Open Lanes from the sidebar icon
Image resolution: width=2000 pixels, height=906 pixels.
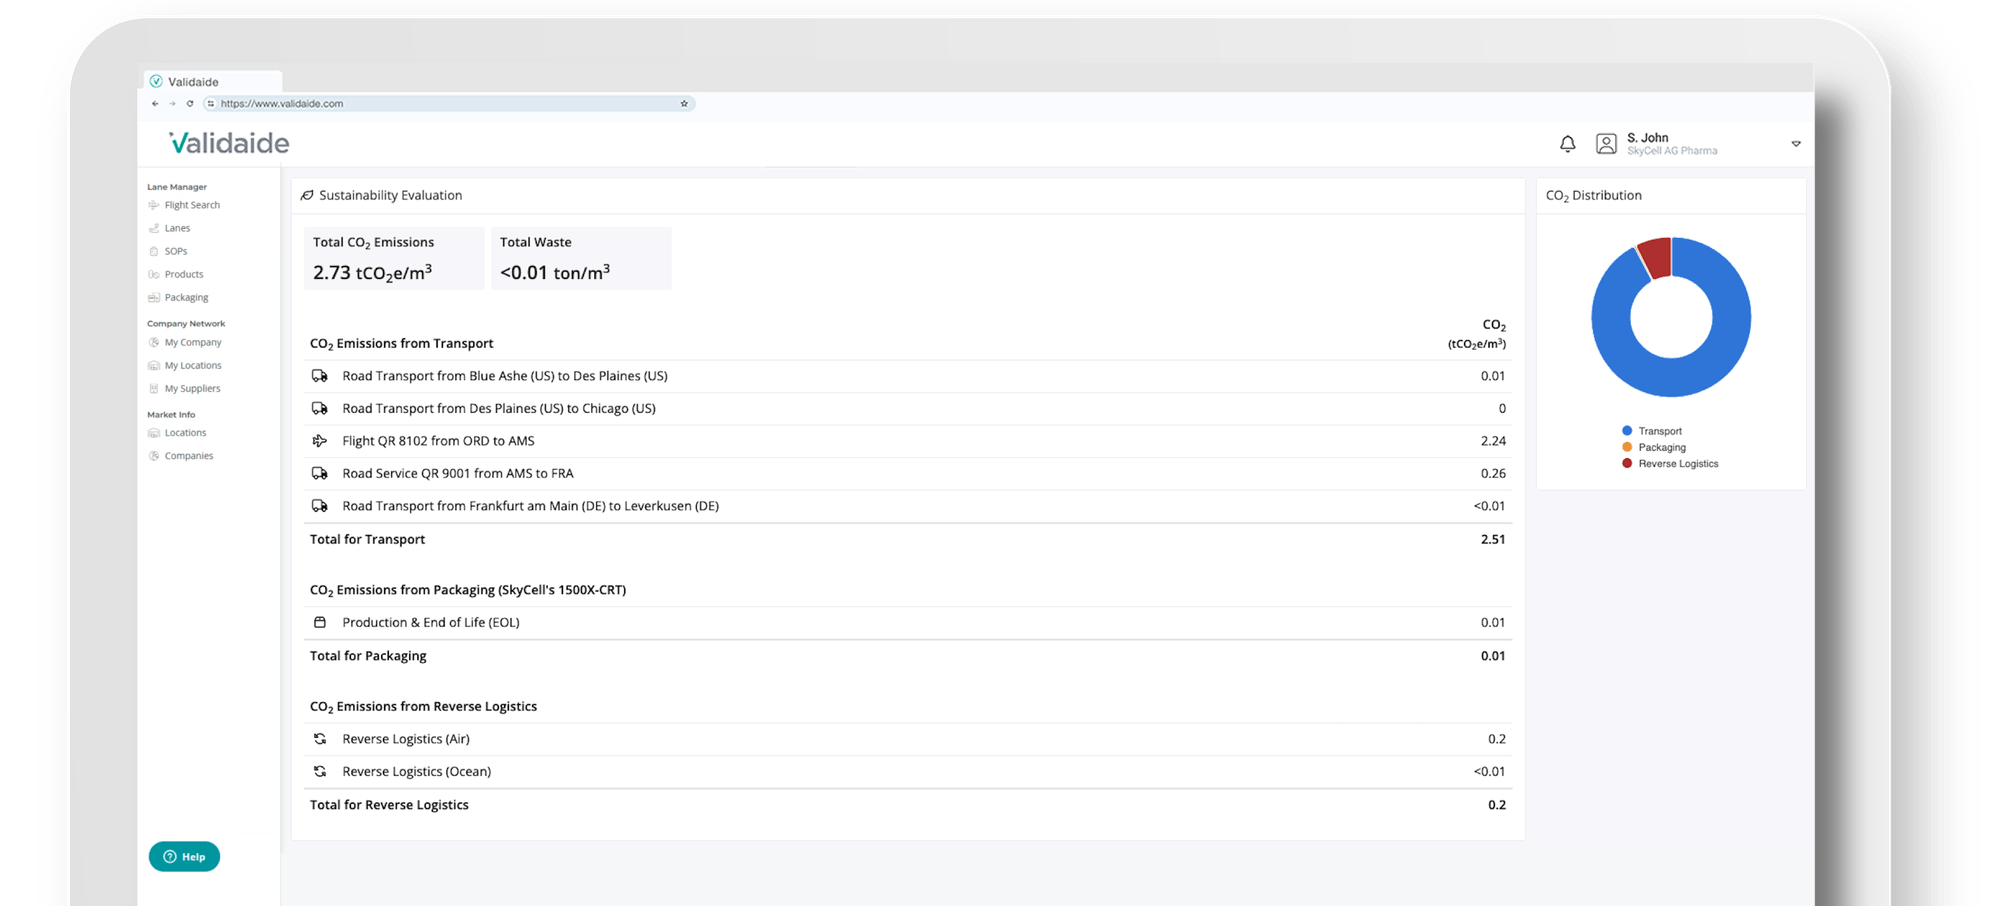(155, 227)
